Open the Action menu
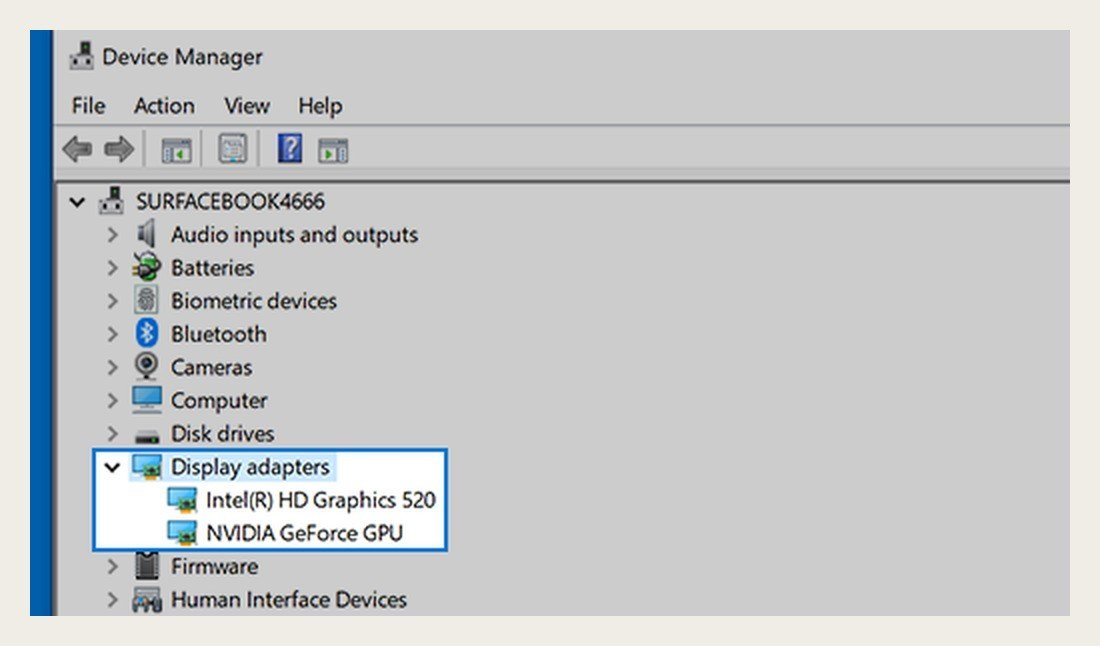Image resolution: width=1100 pixels, height=646 pixels. coord(164,106)
